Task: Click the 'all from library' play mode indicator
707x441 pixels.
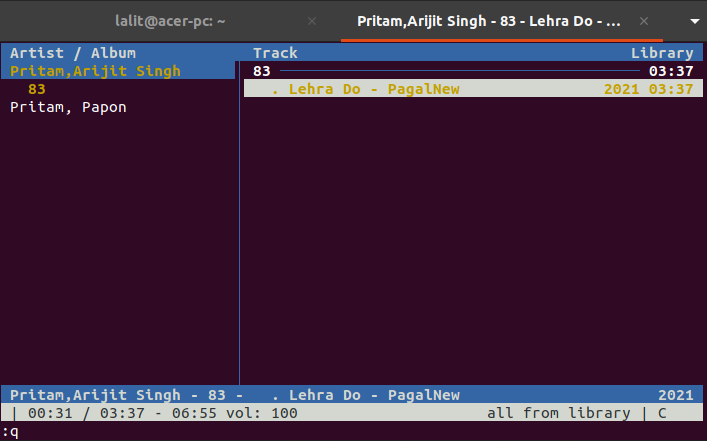Action: (558, 413)
